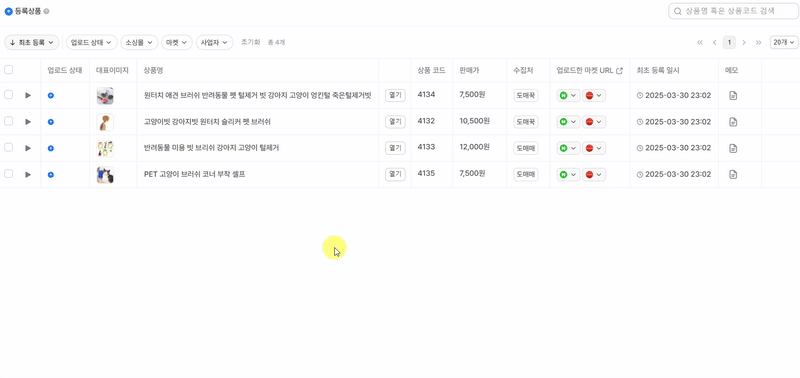Open the 소싱몰 filter dropdown

coord(139,42)
